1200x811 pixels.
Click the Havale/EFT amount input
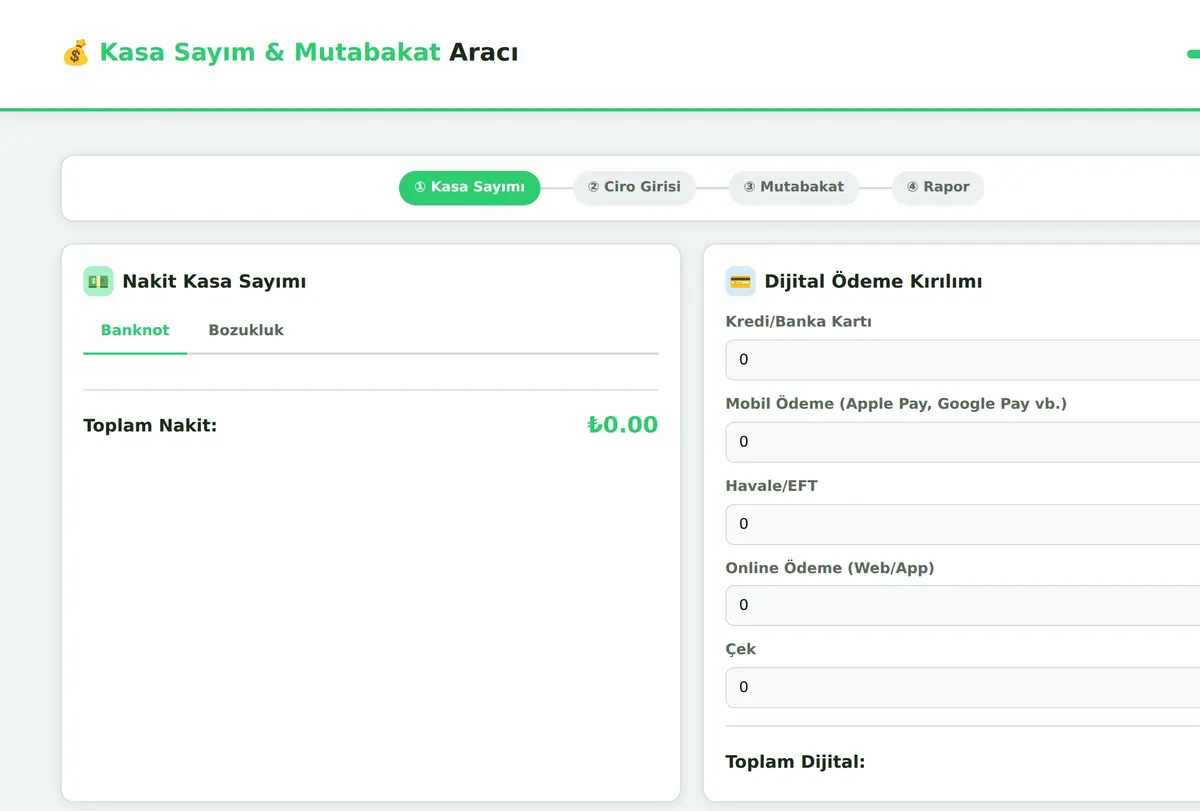click(962, 523)
